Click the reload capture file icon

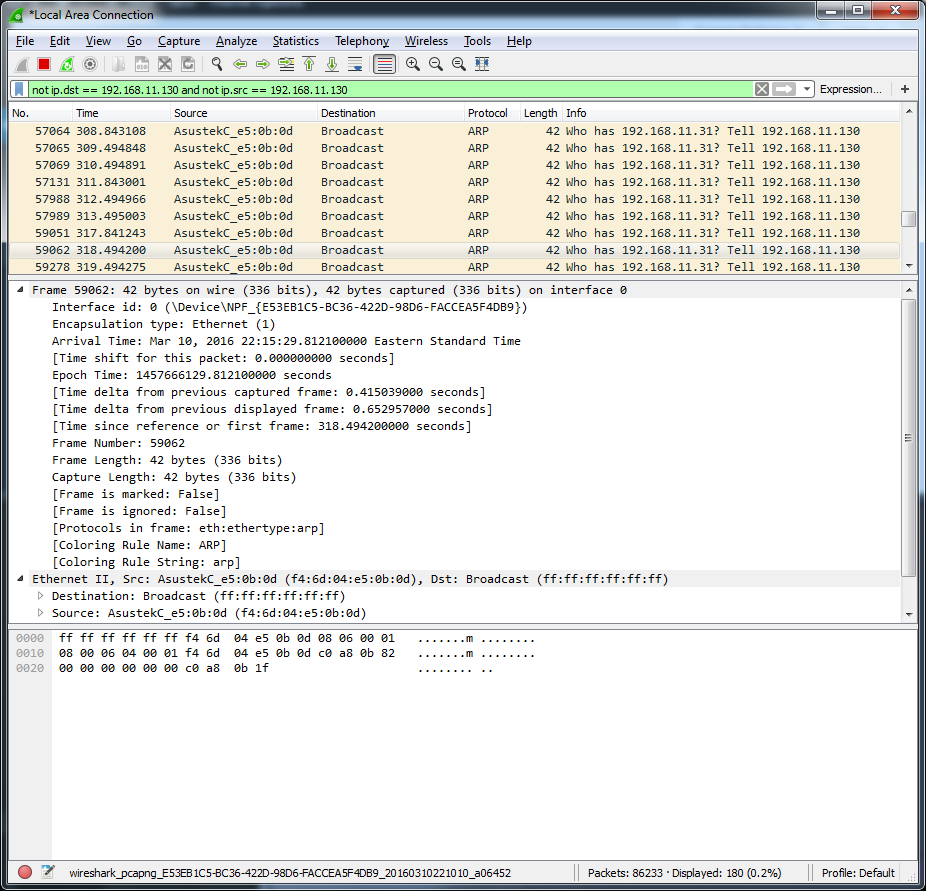click(188, 64)
